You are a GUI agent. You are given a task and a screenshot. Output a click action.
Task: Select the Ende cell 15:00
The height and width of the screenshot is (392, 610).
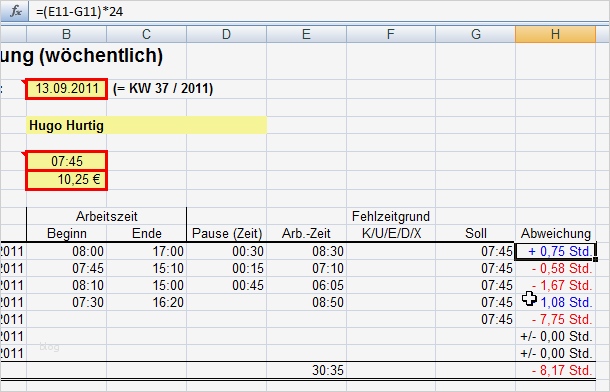(x=147, y=285)
